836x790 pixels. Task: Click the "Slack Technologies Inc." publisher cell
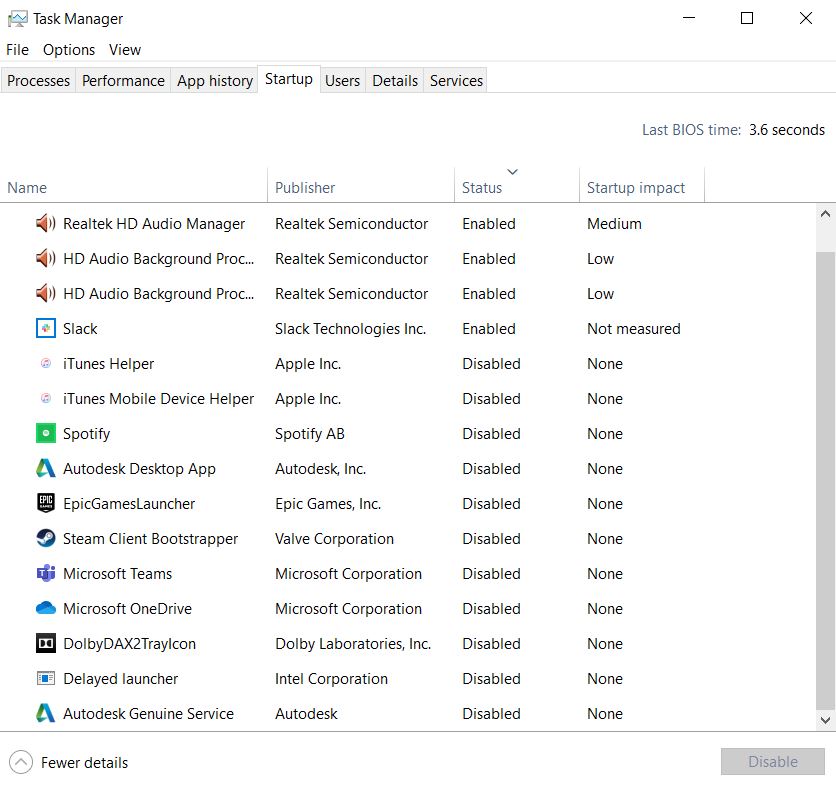click(x=350, y=329)
